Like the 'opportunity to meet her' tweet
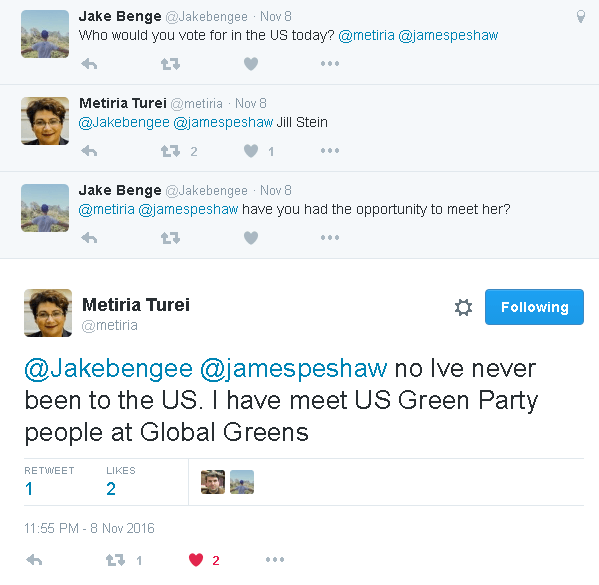The width and height of the screenshot is (599, 585). pyautogui.click(x=251, y=238)
